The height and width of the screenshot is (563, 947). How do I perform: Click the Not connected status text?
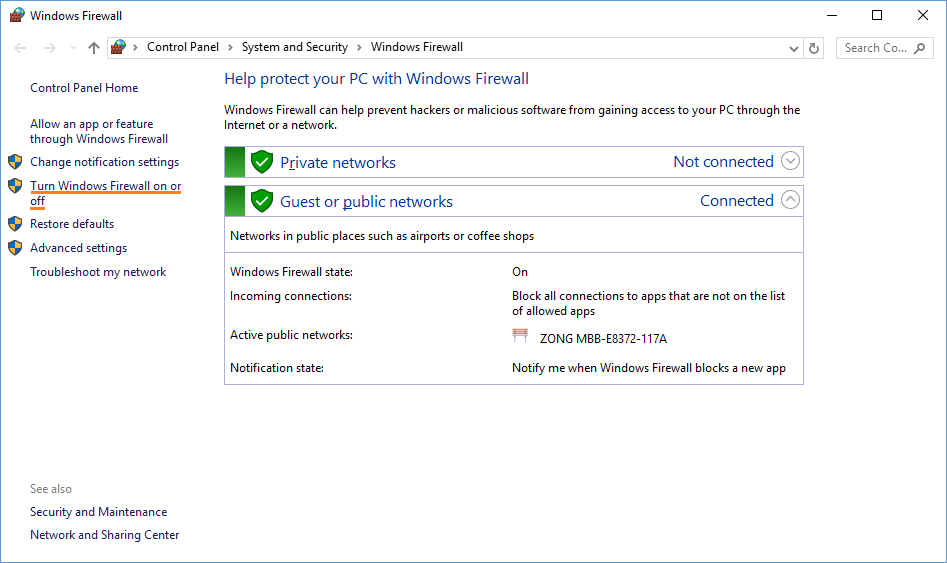pos(723,161)
